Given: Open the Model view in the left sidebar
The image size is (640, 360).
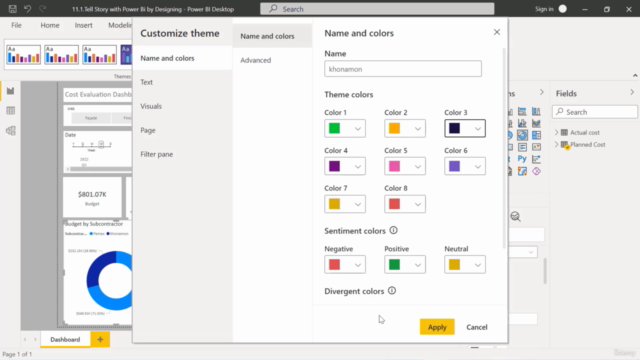Looking at the screenshot, I should click(x=11, y=131).
